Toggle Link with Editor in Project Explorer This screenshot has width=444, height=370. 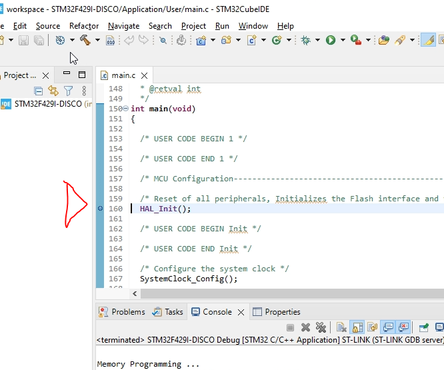click(53, 91)
